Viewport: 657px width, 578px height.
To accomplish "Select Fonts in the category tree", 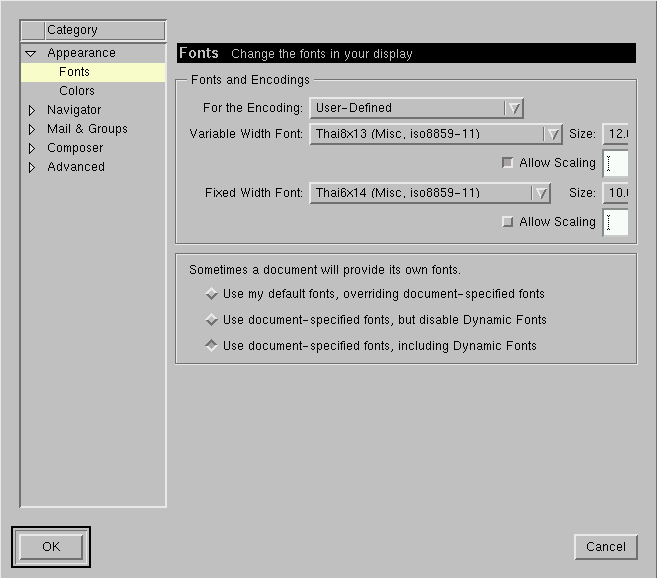I will [x=74, y=72].
